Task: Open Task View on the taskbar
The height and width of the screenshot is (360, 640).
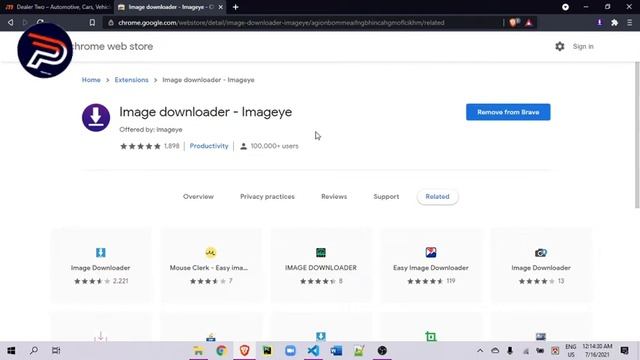Action: coord(56,351)
